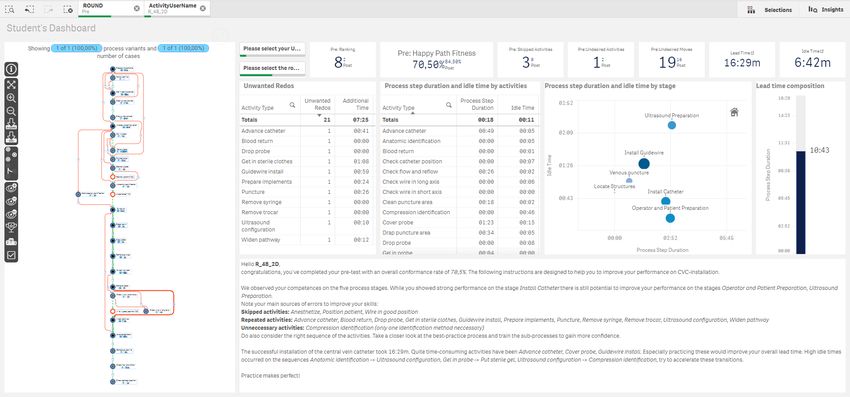The image size is (850, 397).
Task: Click the second coin-stack icon in toolbar
Action: (x=11, y=201)
